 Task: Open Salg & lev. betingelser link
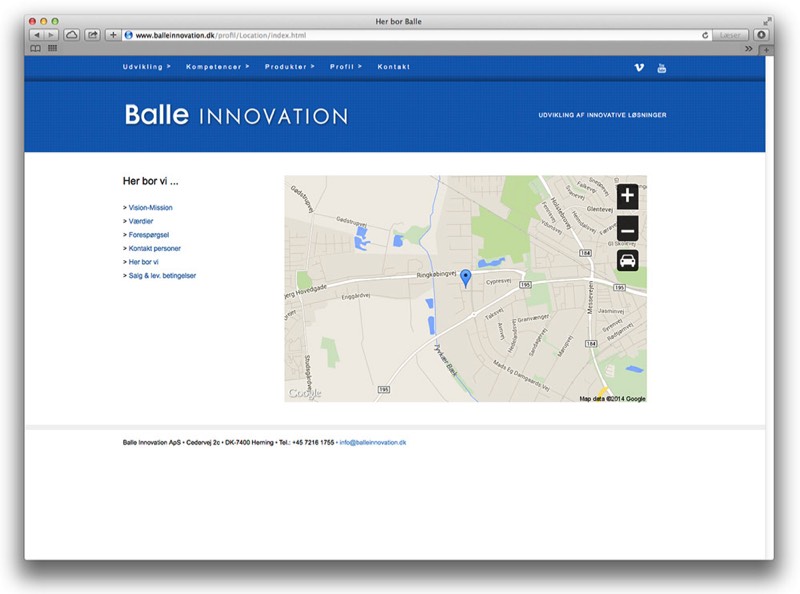[x=162, y=276]
